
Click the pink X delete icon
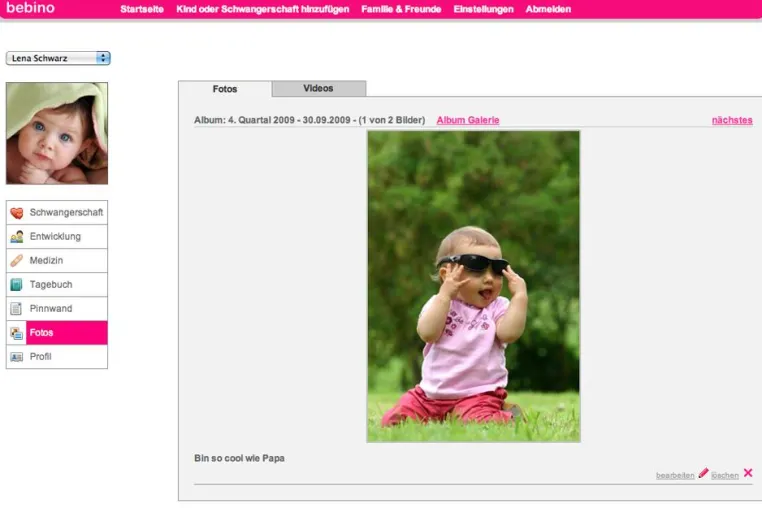[748, 473]
